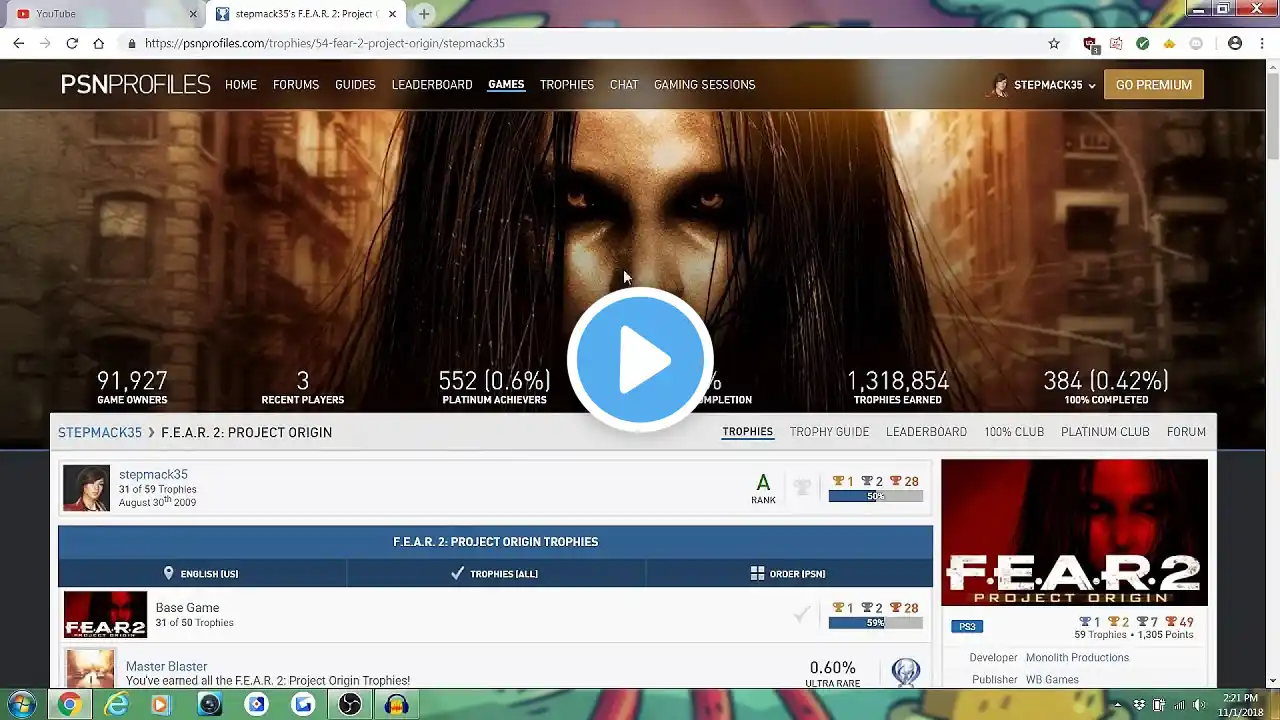
Task: Click the stepmack35 50% progress bar
Action: (875, 496)
